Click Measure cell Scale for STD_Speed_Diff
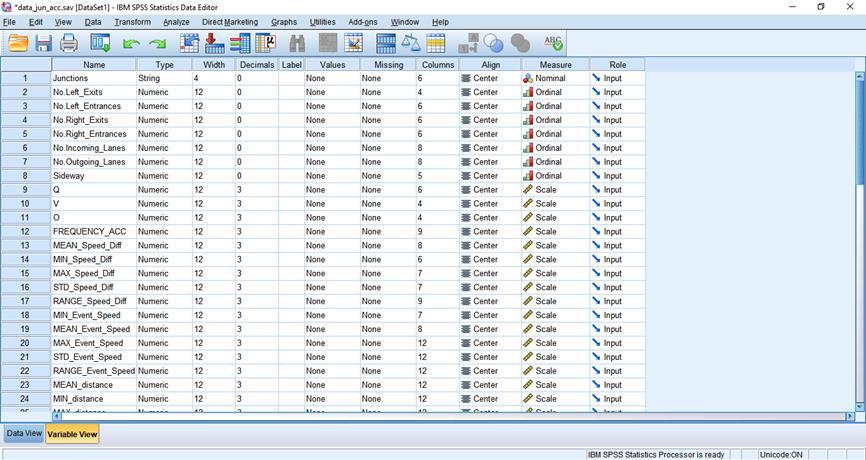This screenshot has width=866, height=460. [x=556, y=287]
